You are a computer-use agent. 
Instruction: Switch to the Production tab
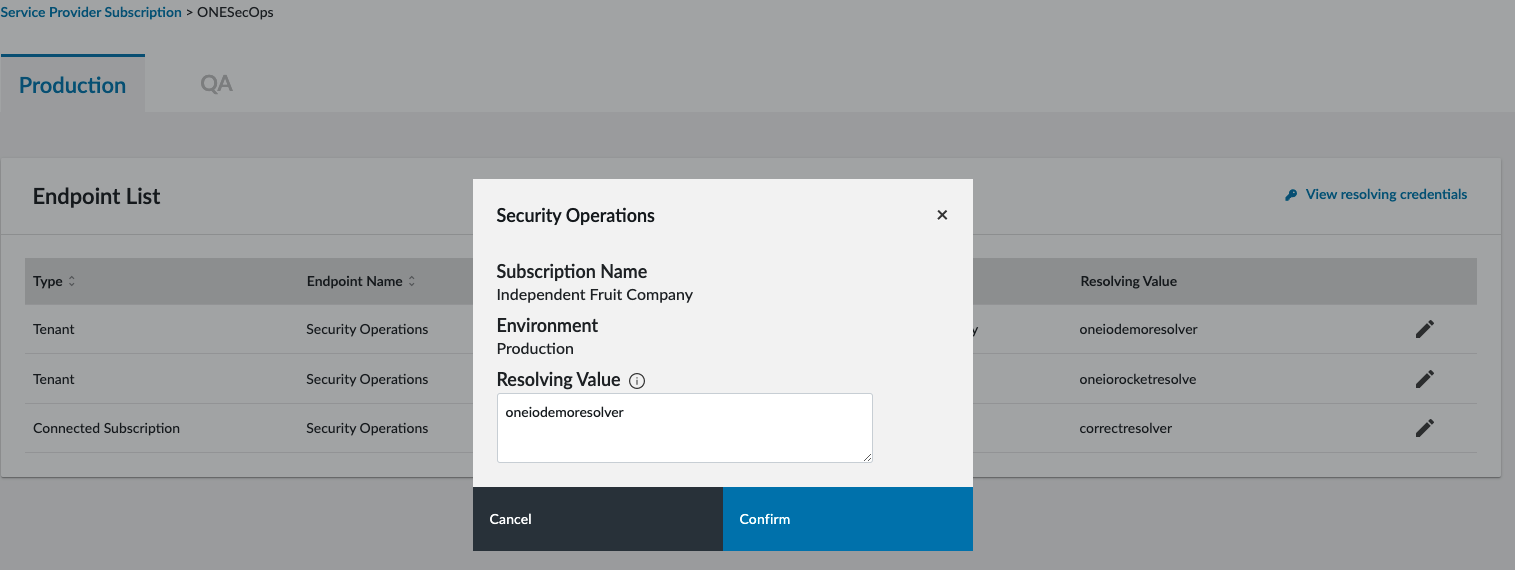73,84
